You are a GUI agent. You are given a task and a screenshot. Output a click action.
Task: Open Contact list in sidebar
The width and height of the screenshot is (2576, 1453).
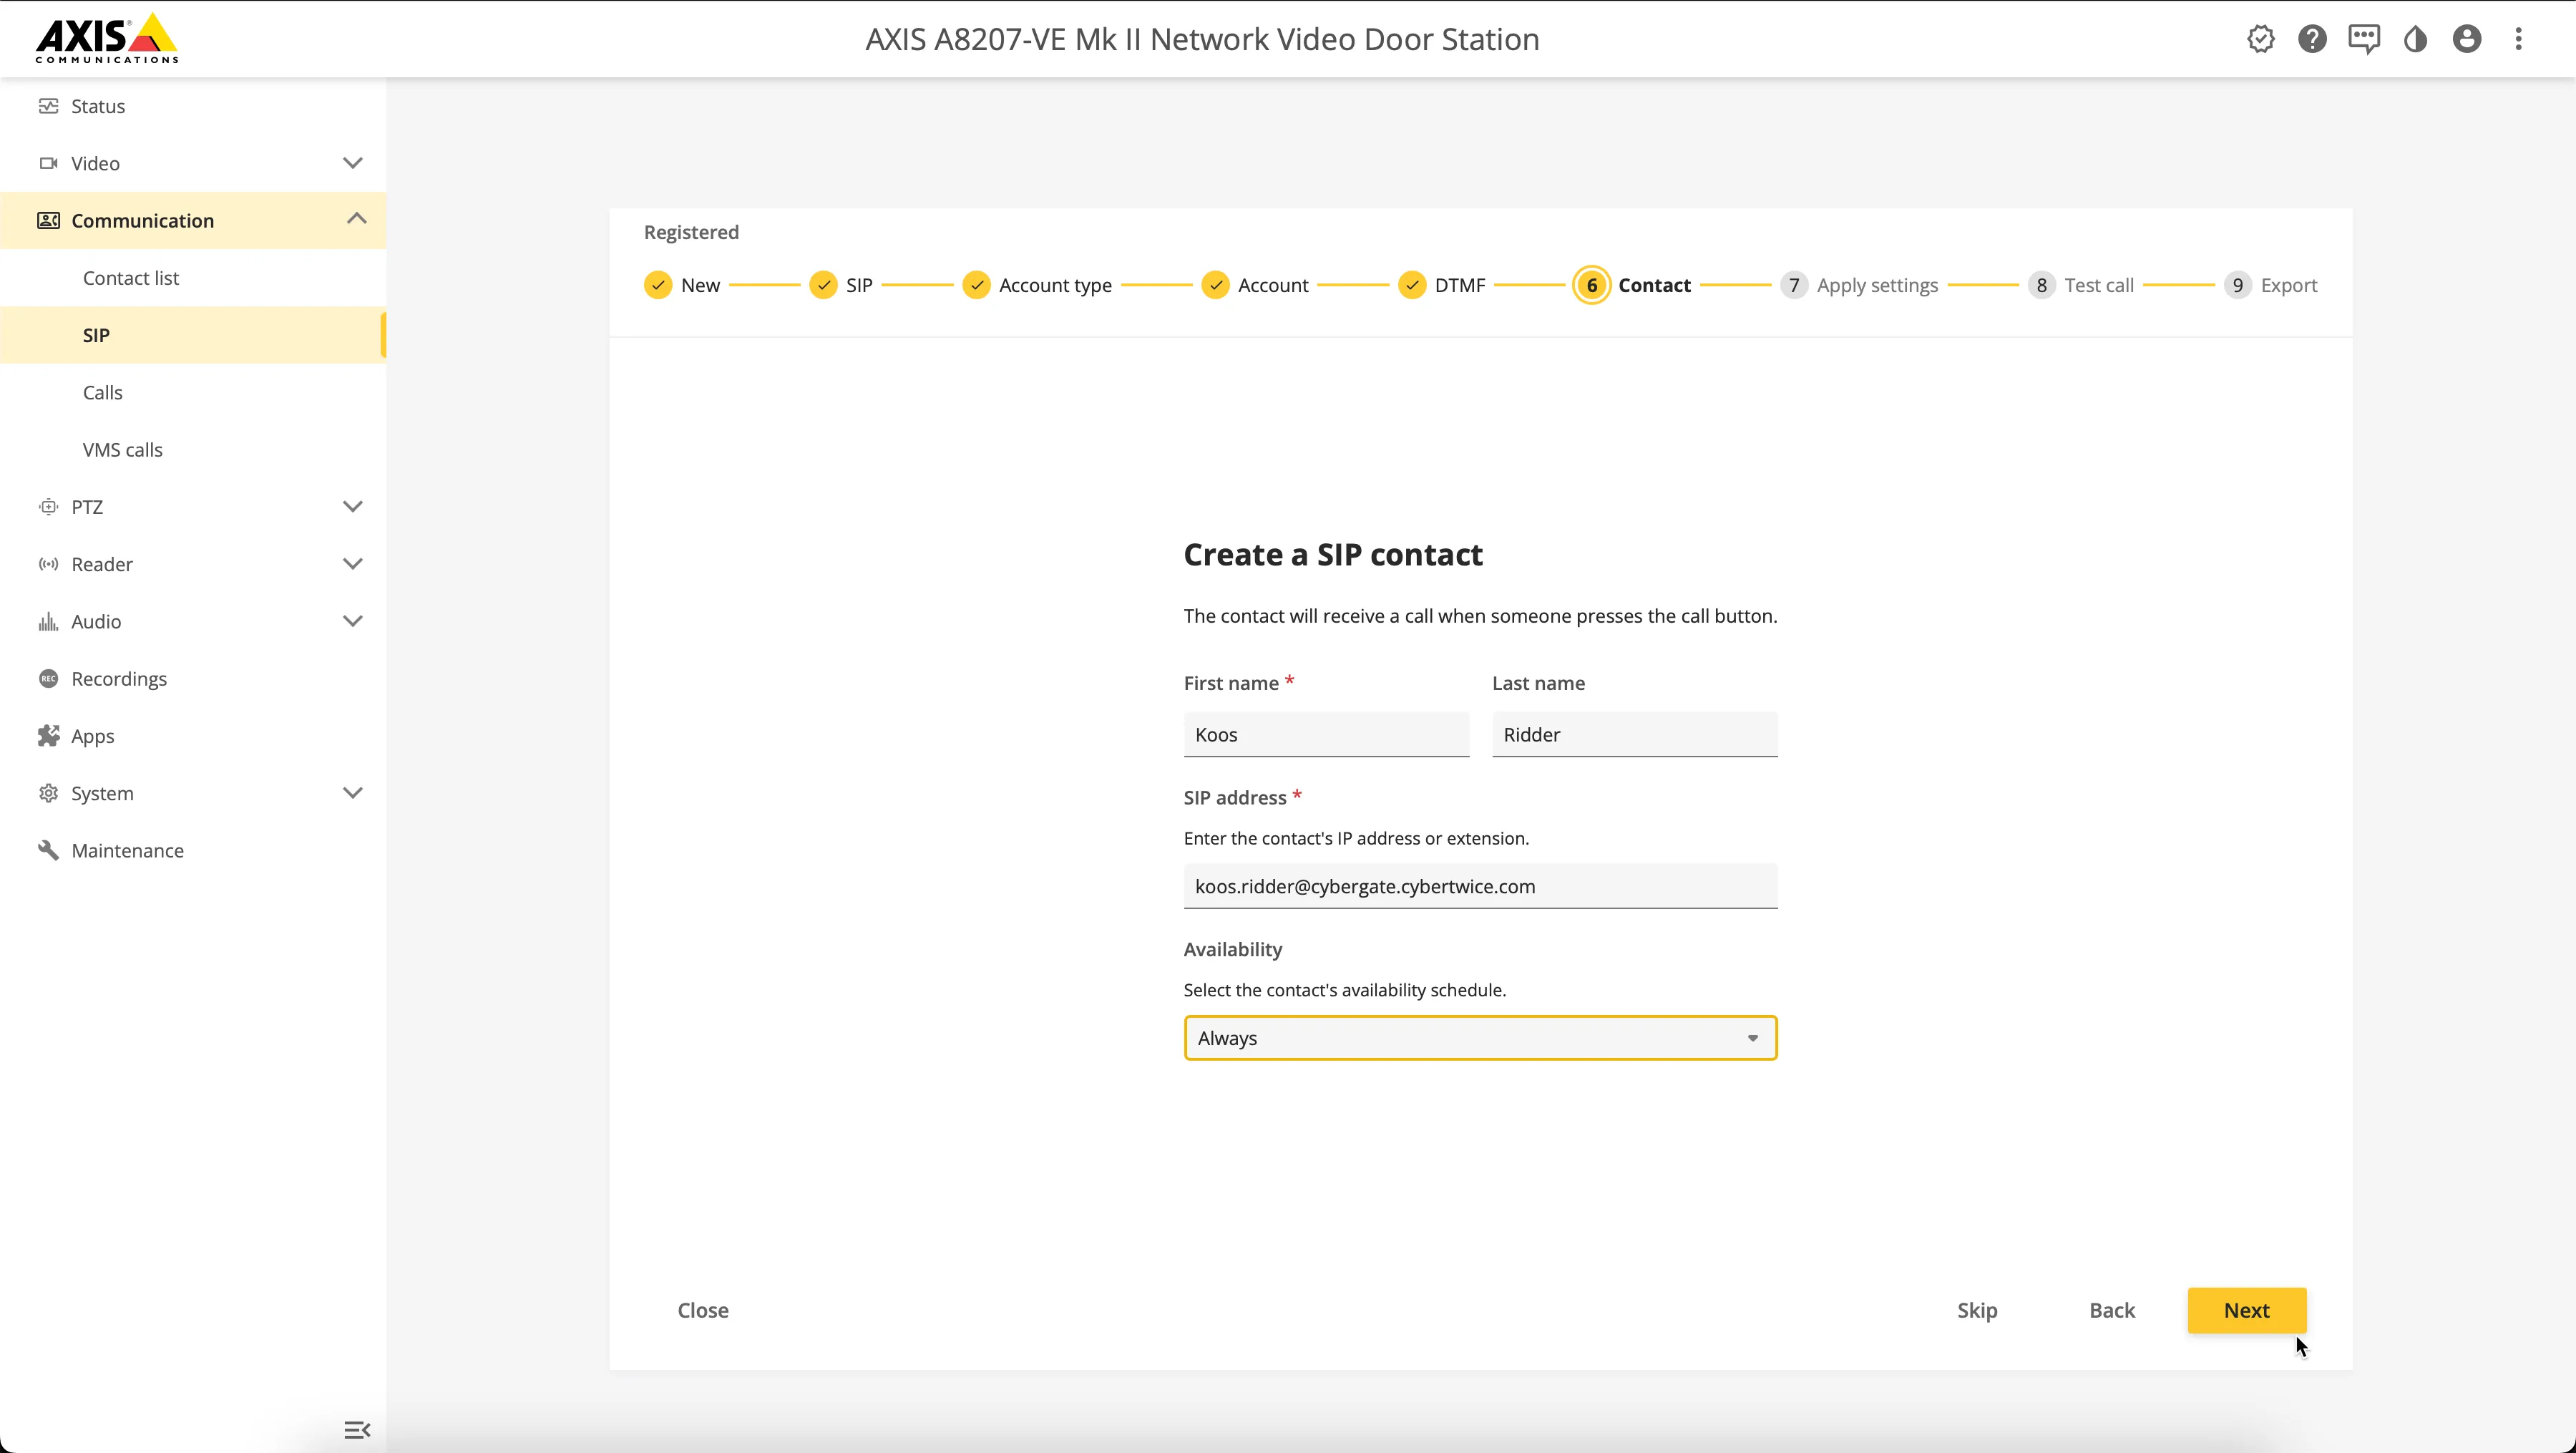click(131, 278)
